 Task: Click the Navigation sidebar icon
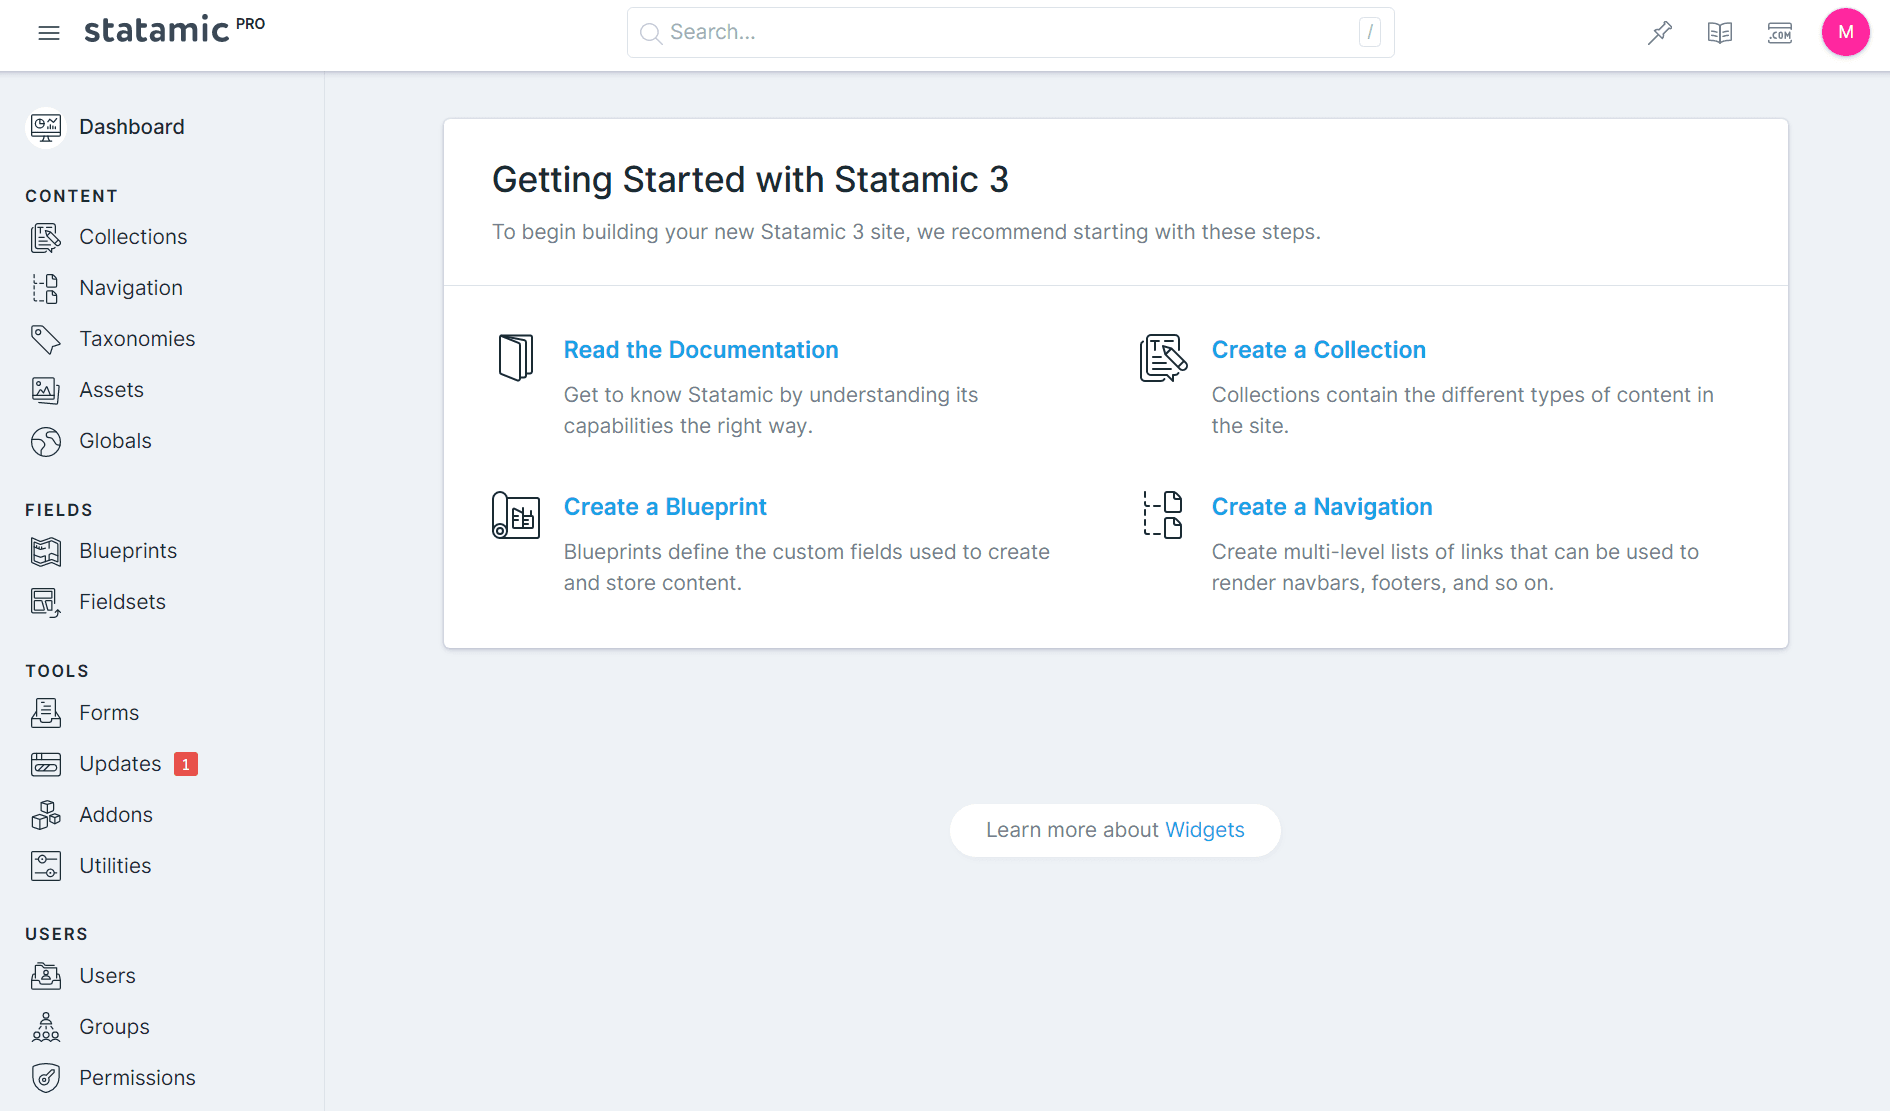46,288
